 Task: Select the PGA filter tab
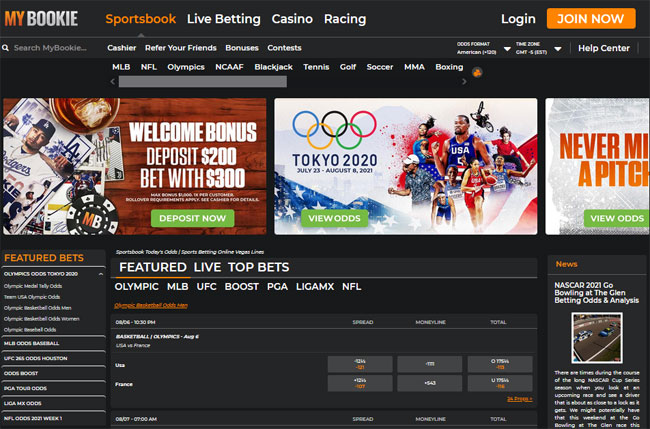click(x=277, y=287)
